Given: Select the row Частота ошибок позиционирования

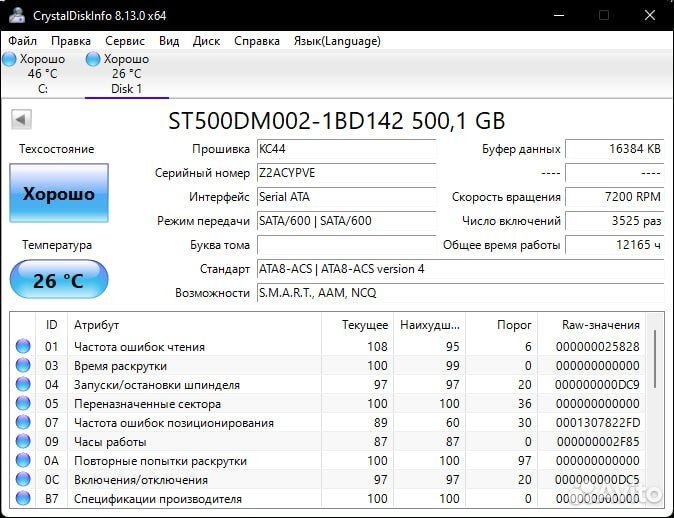Looking at the screenshot, I should point(328,423).
